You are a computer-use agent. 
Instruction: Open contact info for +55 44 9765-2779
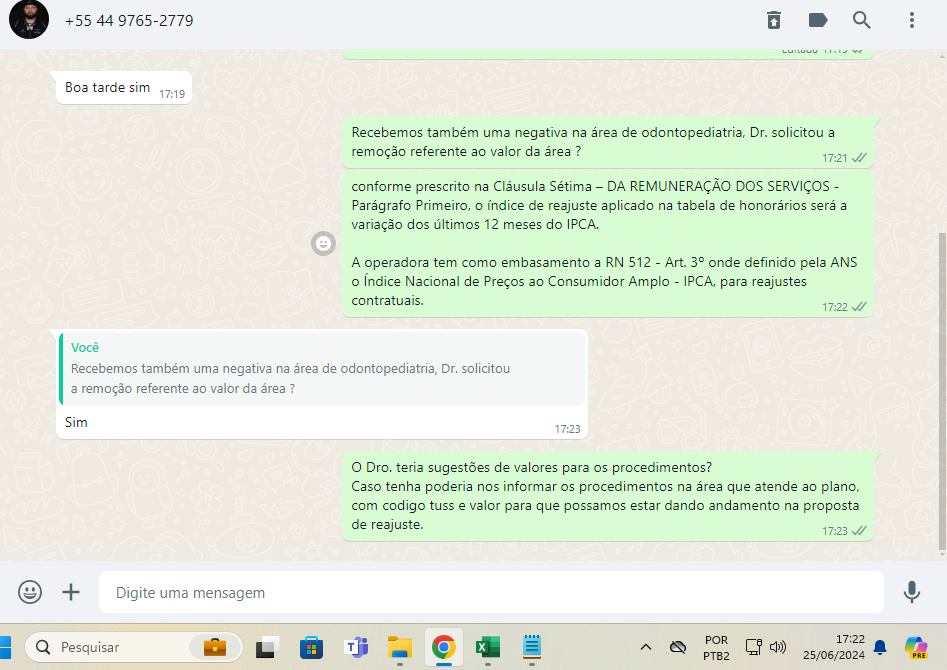tap(129, 21)
